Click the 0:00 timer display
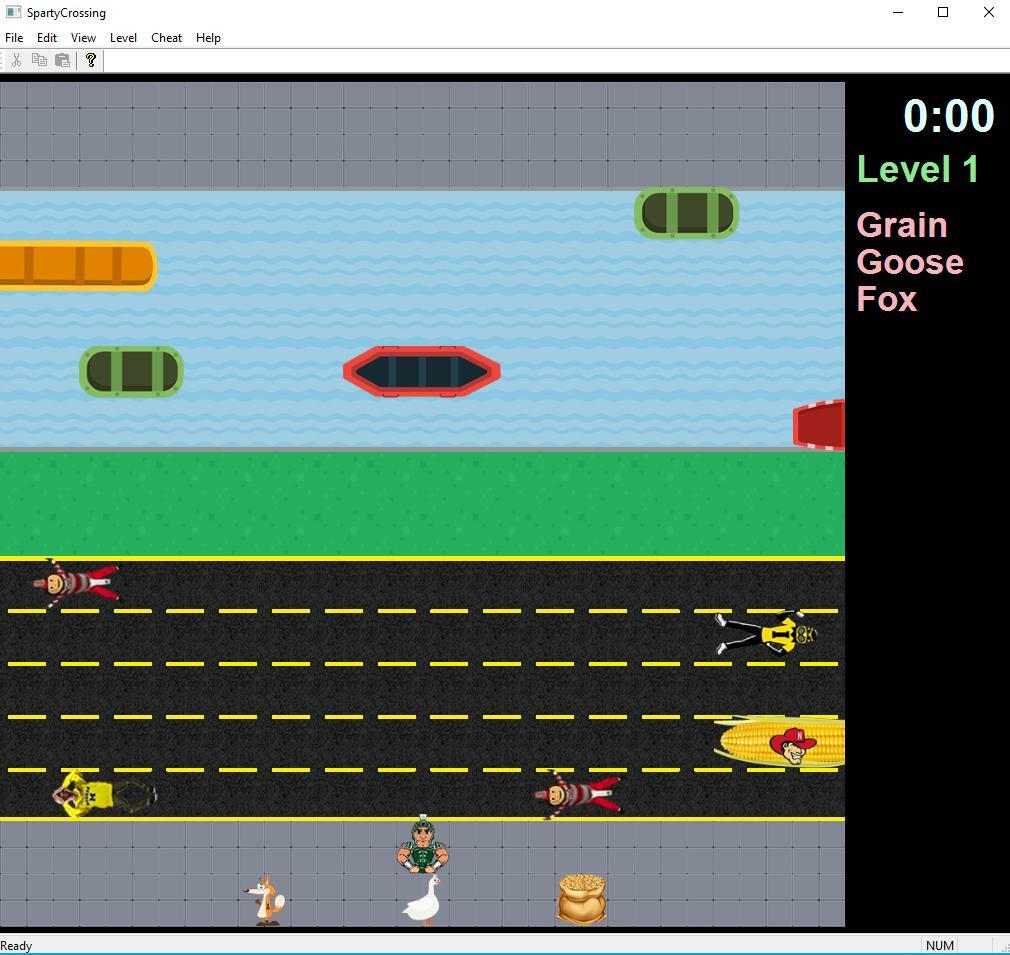1010x955 pixels. [949, 116]
